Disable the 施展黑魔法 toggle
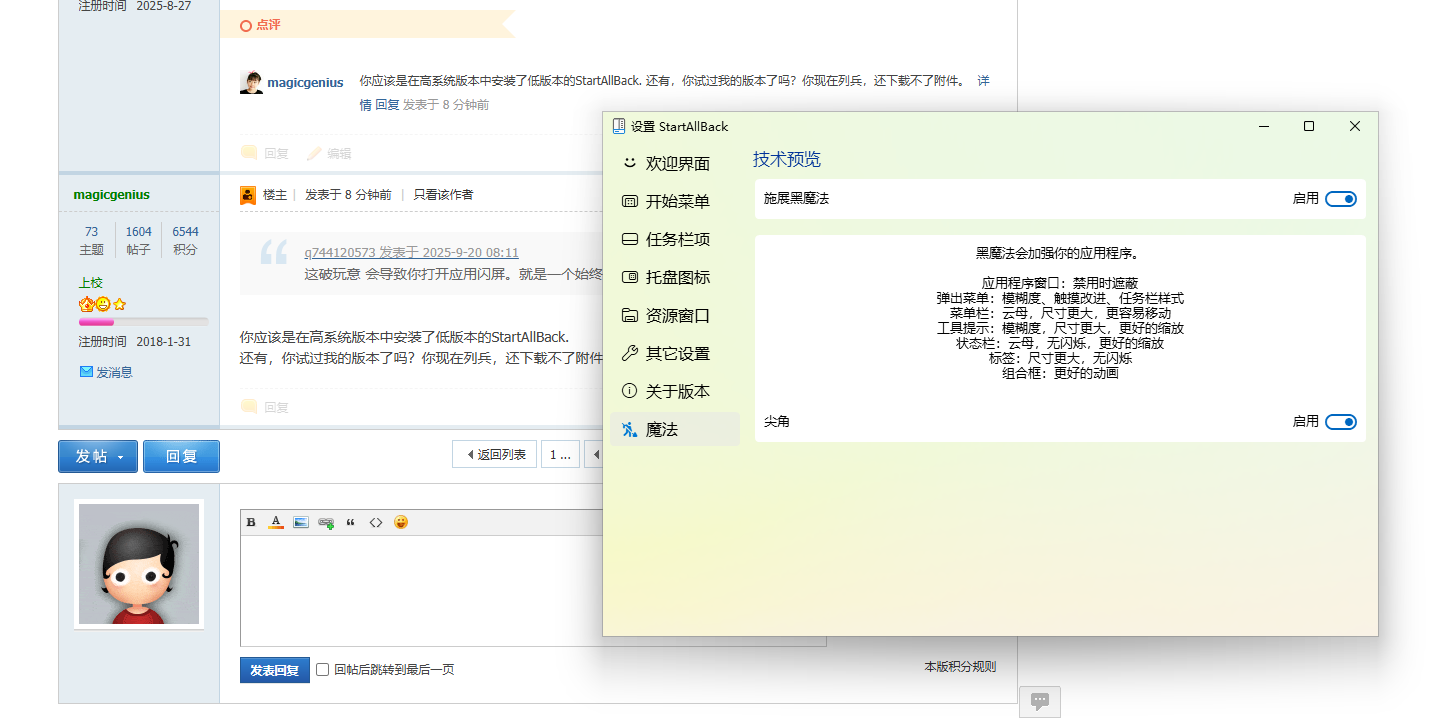The height and width of the screenshot is (718, 1445). 1341,199
